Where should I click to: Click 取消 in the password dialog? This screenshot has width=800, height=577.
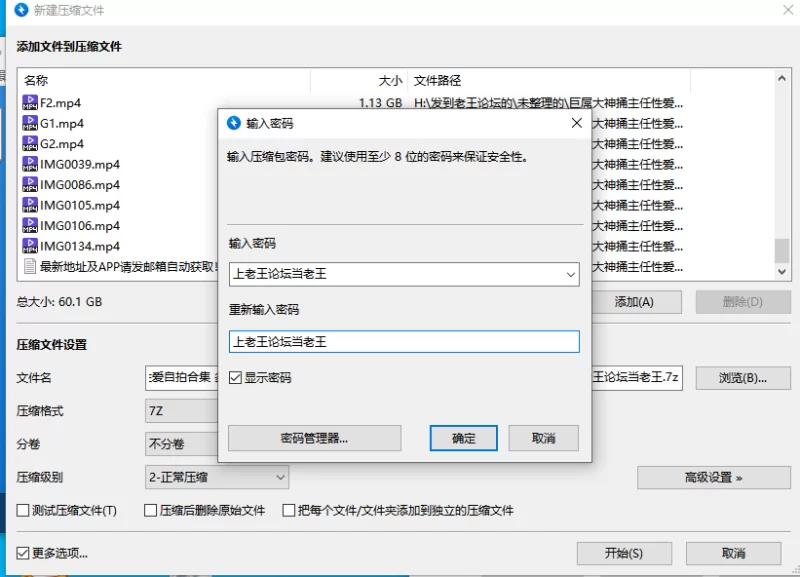coord(543,438)
